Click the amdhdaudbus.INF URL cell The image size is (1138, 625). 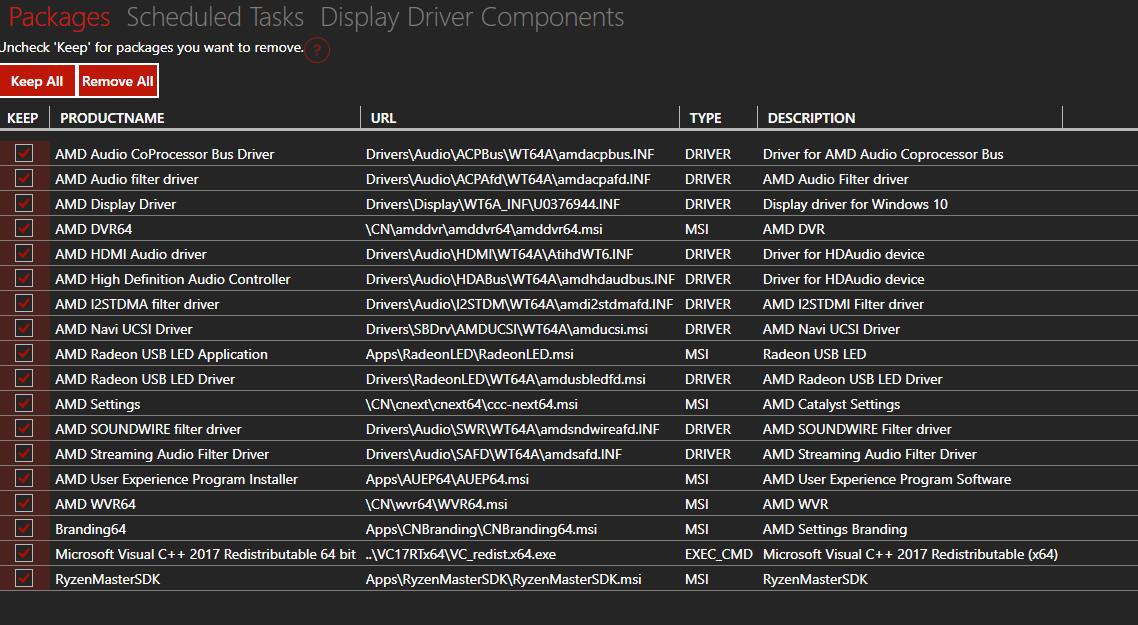(520, 279)
